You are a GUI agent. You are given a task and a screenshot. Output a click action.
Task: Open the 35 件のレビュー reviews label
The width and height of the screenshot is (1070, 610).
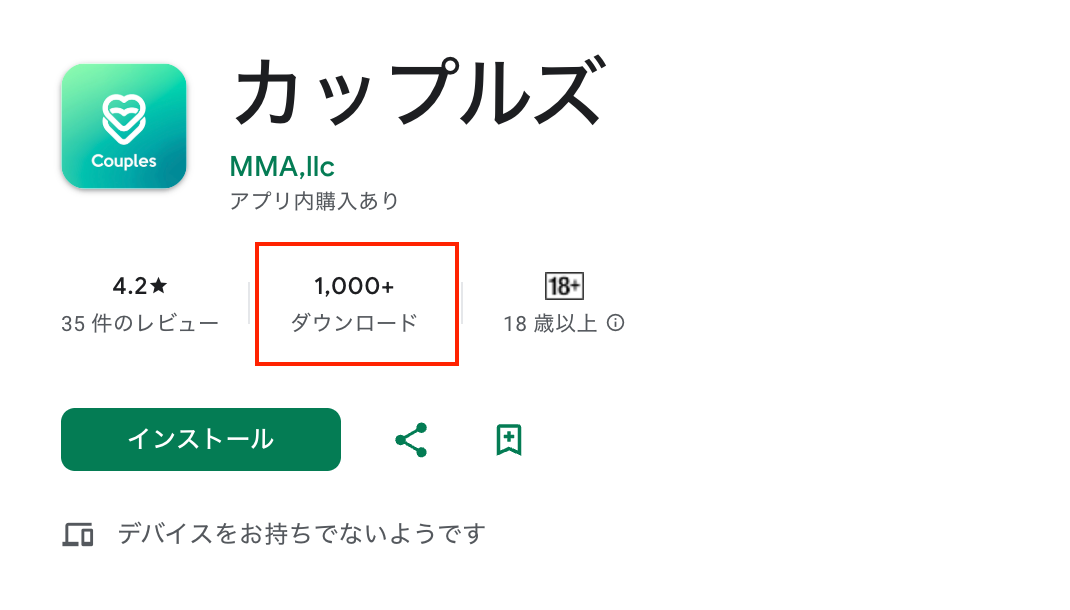coord(140,324)
